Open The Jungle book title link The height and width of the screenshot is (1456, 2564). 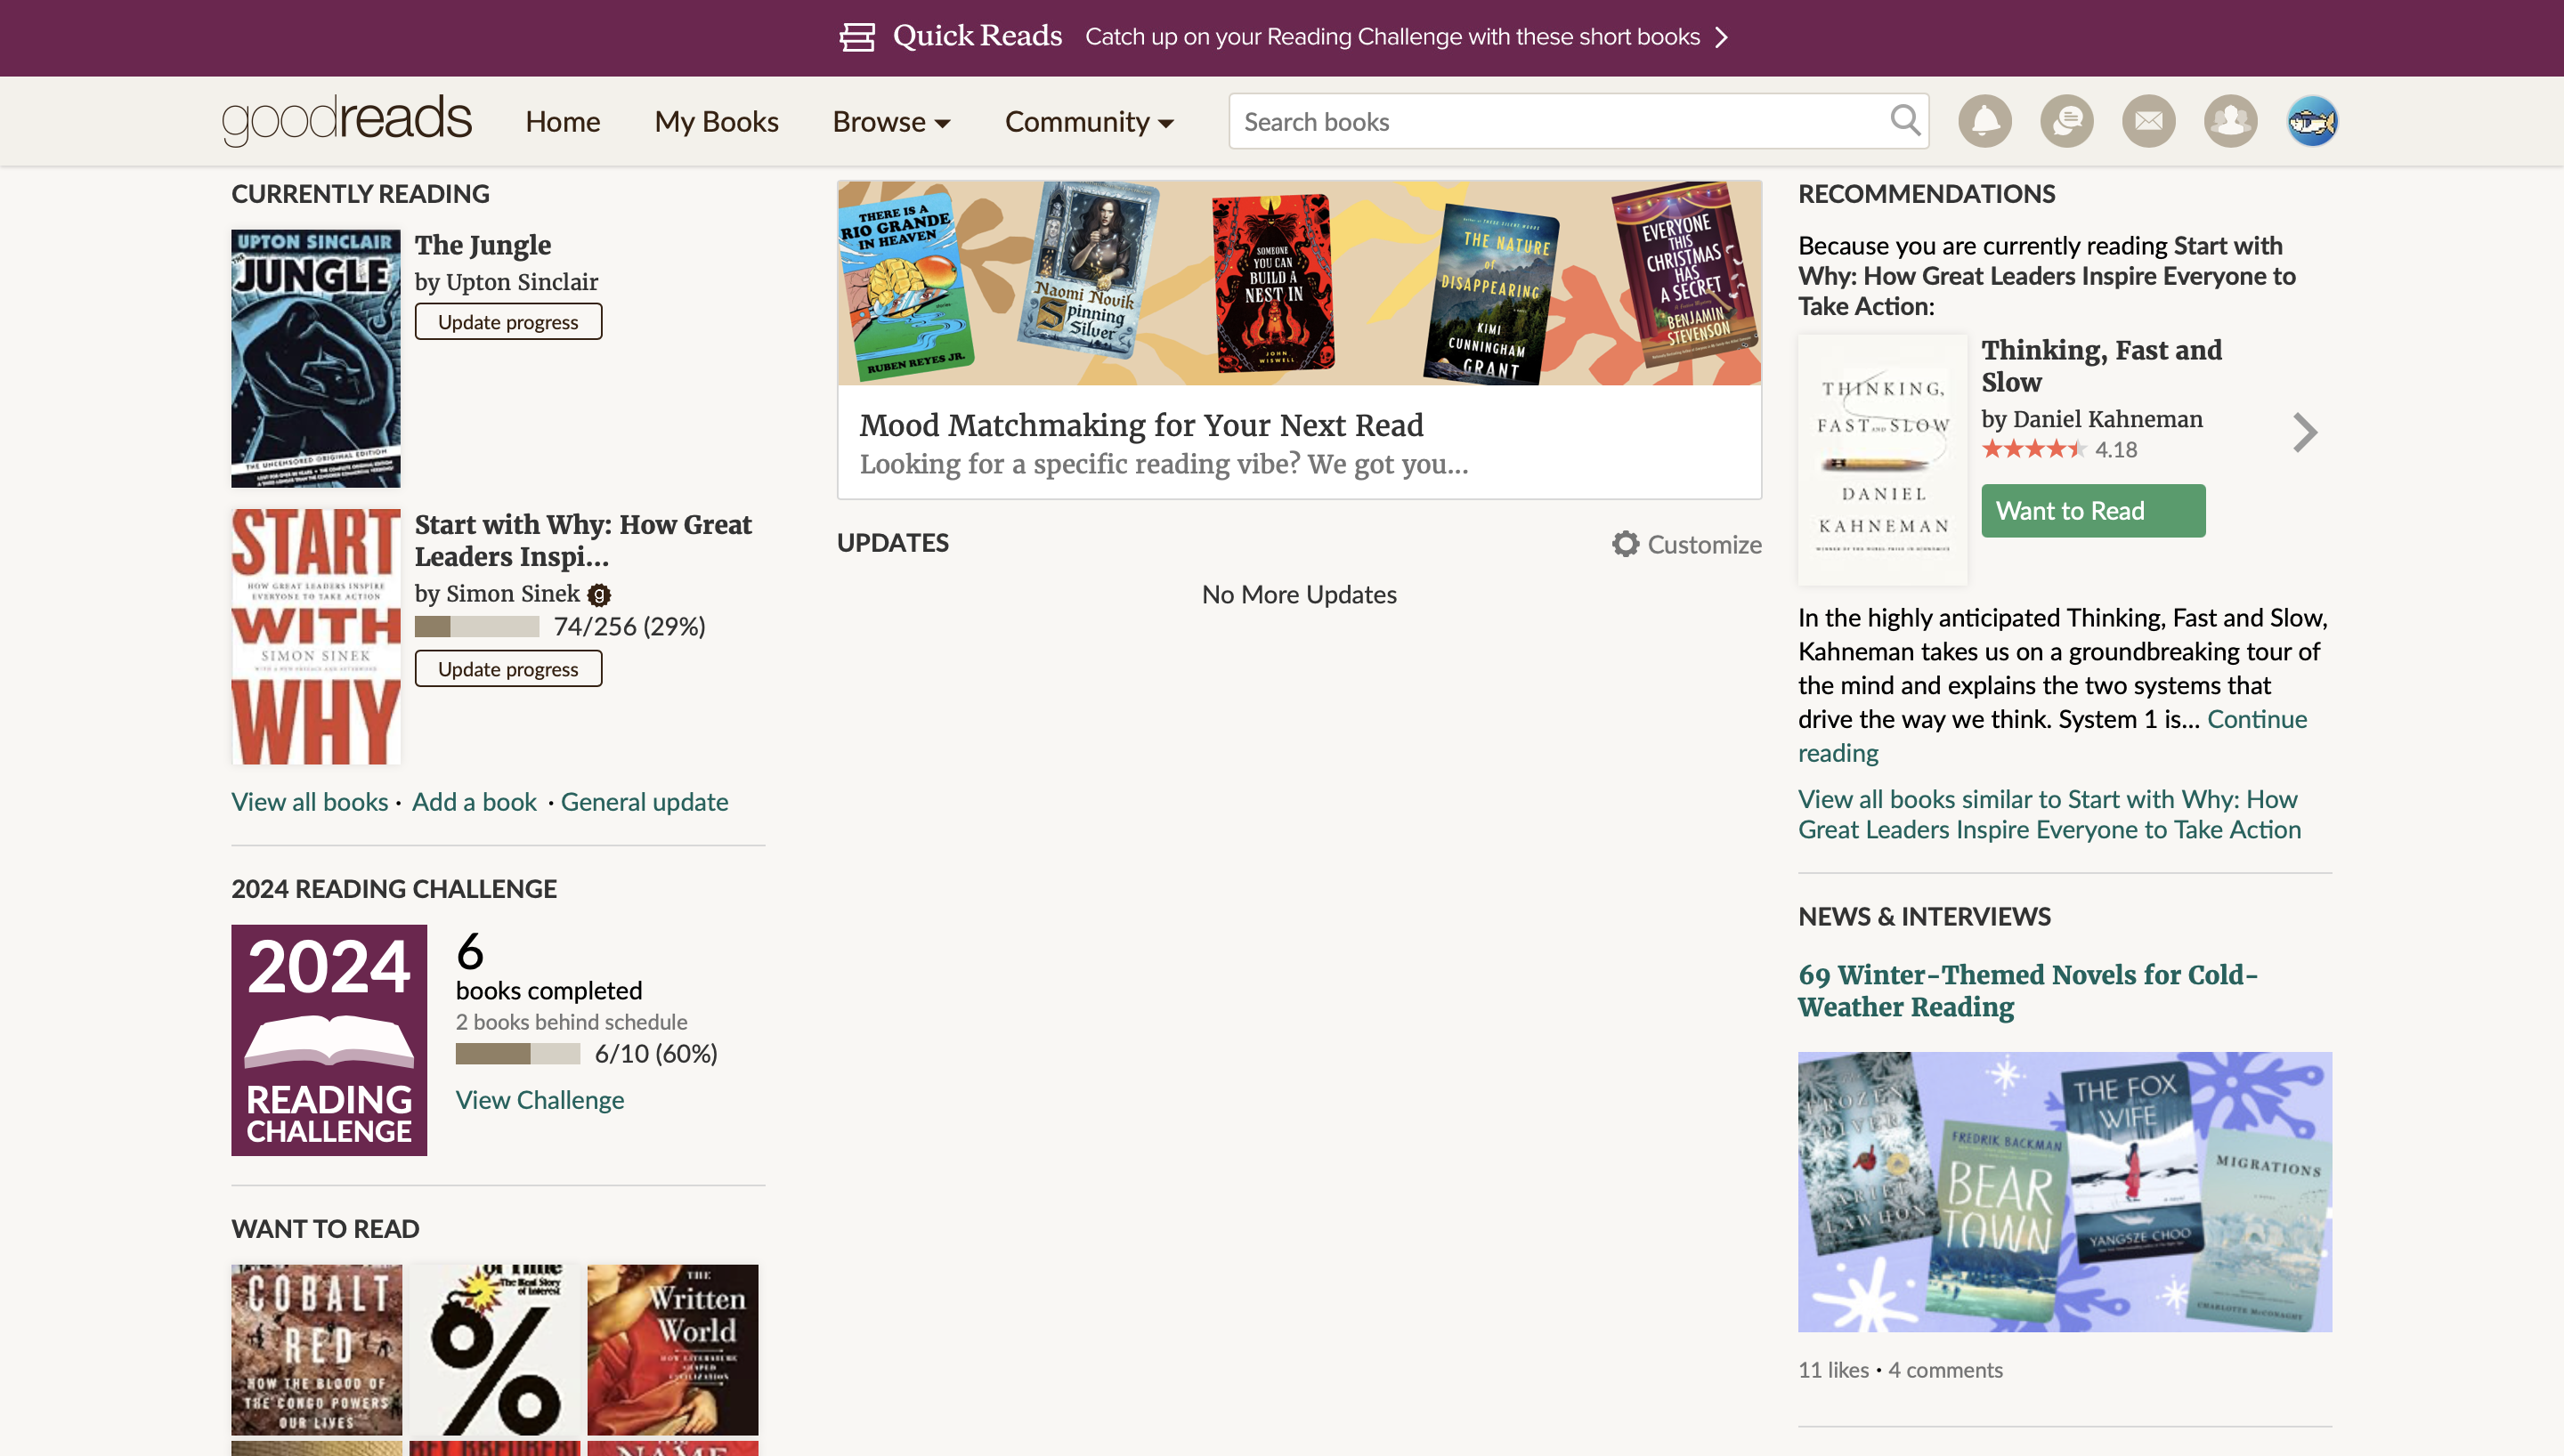point(483,246)
